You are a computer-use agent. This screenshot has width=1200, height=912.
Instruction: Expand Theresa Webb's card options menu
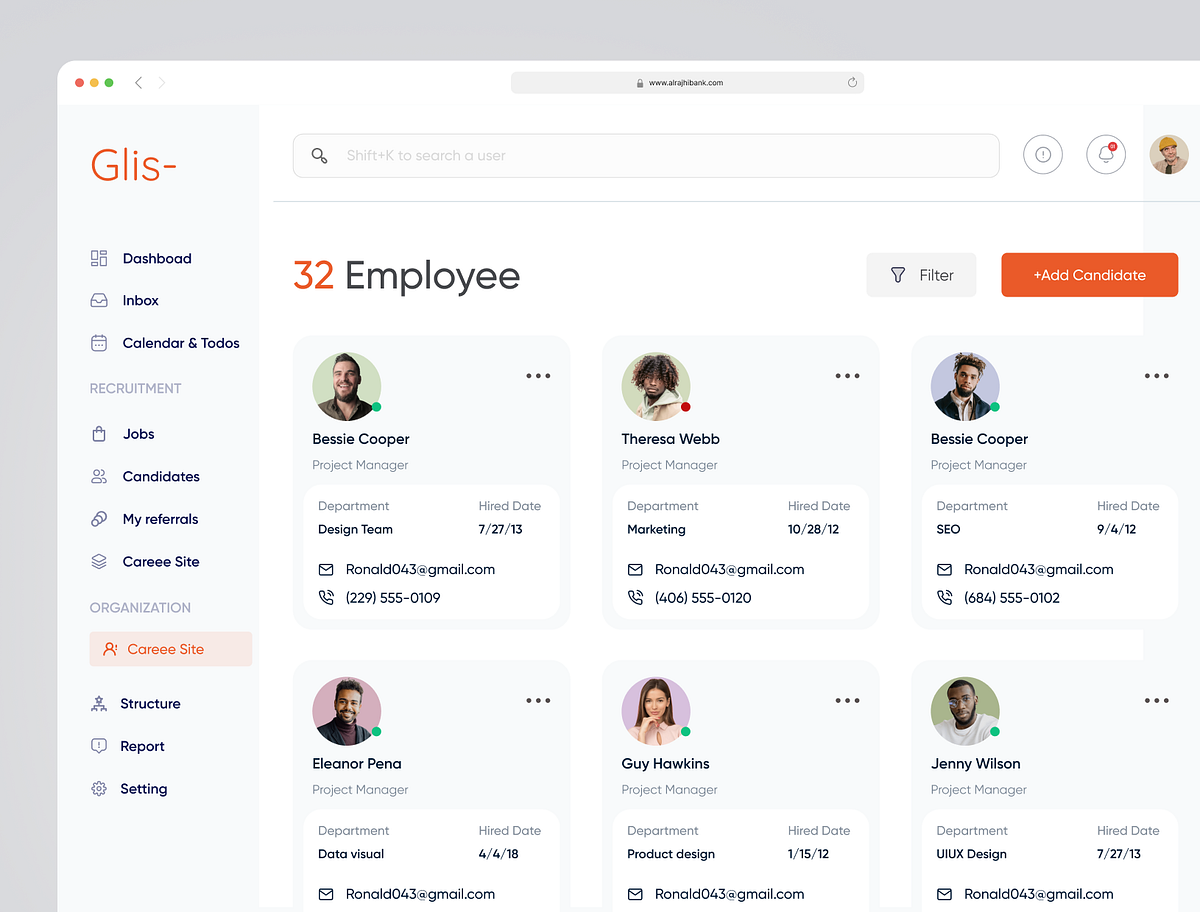(x=847, y=375)
